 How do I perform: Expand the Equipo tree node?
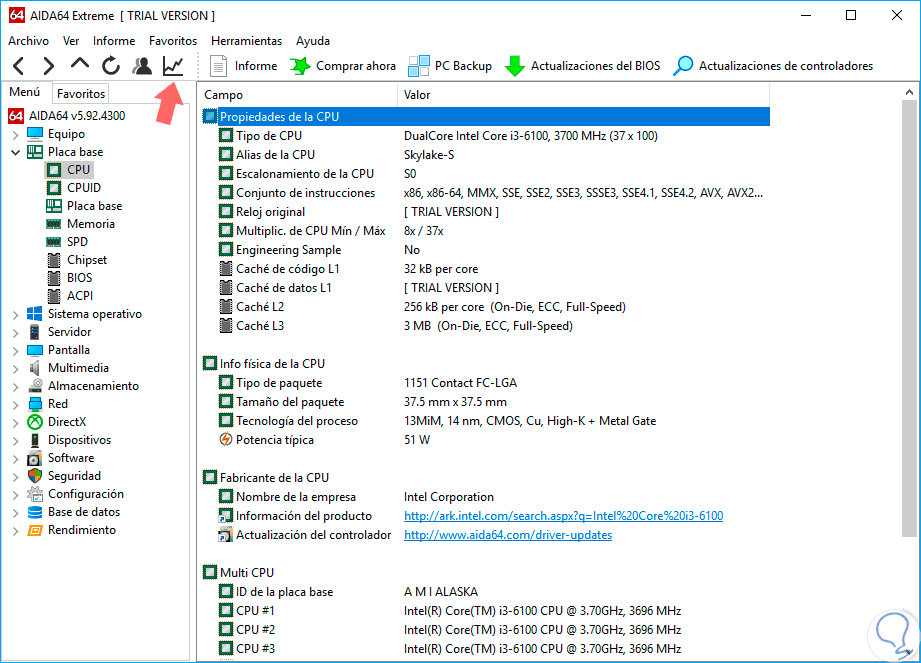click(15, 135)
